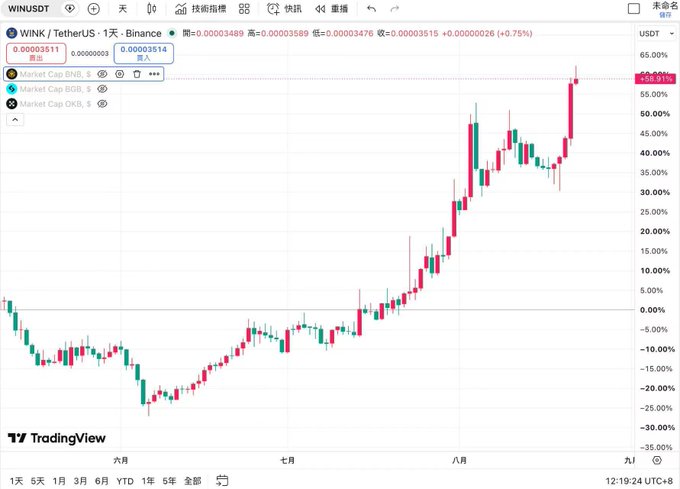Screen dimensions: 680x489
Task: Click the 65.00% price scale label
Action: coord(654,55)
